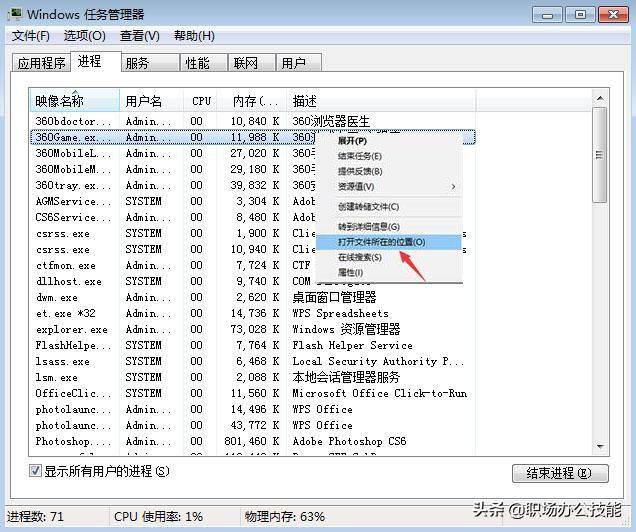Select the 360MobileL process row
The height and width of the screenshot is (532, 636).
(x=253, y=153)
